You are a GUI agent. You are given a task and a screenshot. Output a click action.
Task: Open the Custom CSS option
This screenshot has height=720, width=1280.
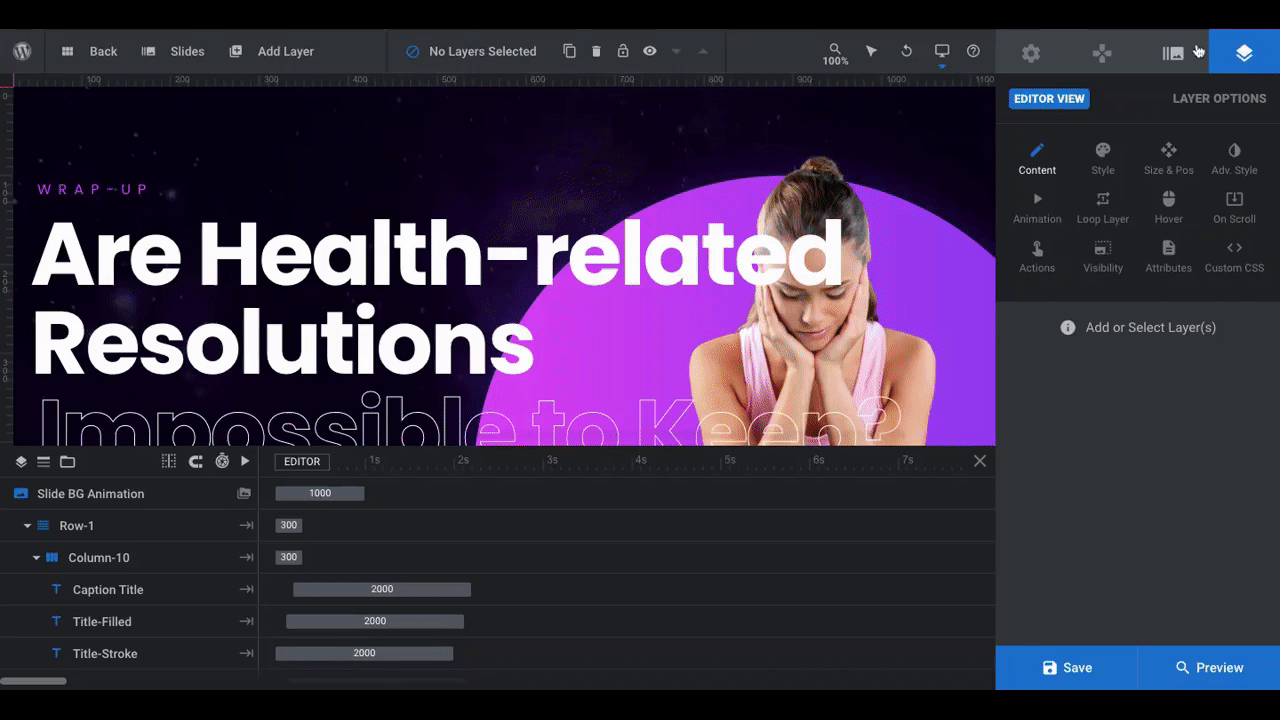[1234, 257]
